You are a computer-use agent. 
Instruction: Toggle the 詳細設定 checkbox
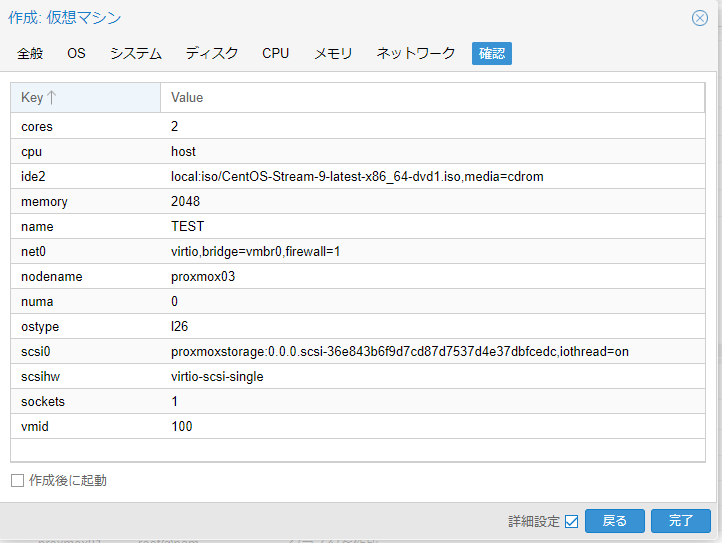click(x=571, y=521)
